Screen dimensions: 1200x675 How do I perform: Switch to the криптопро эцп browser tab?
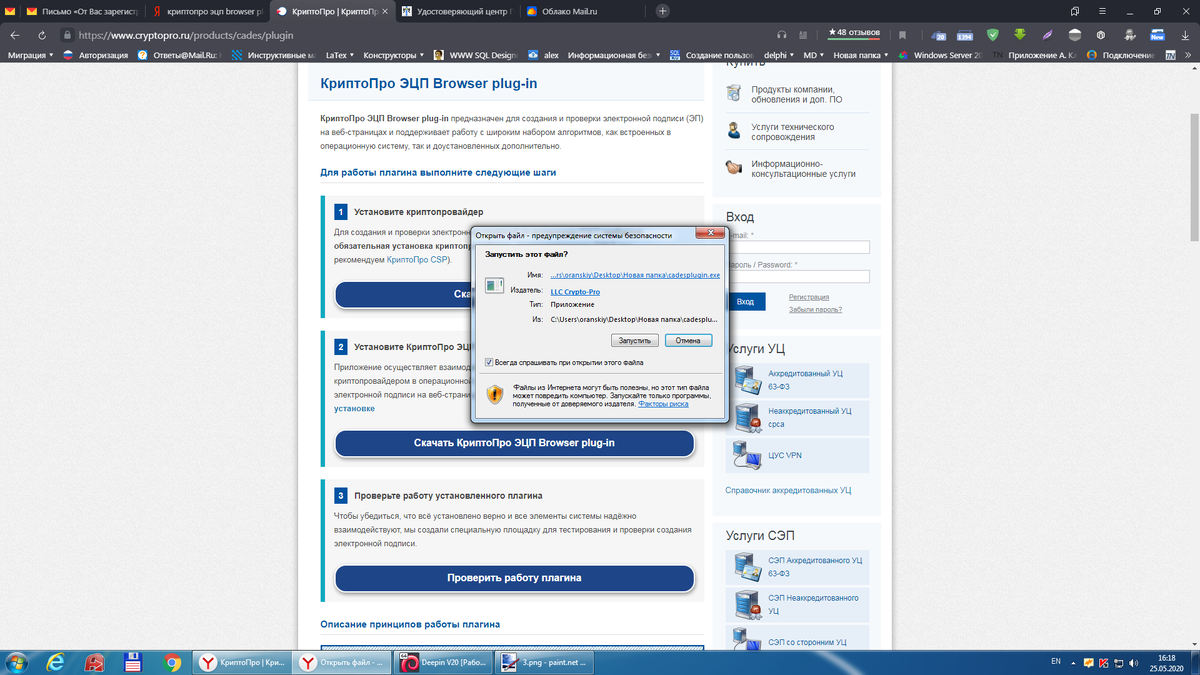coord(207,11)
